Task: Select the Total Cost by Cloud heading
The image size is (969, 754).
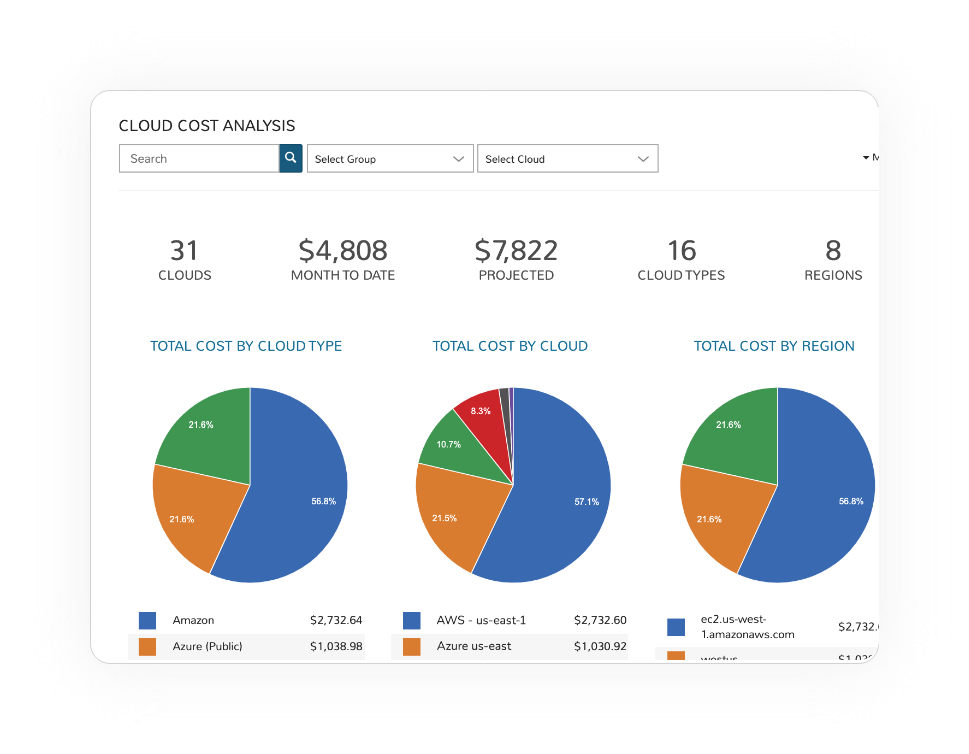Action: click(510, 346)
